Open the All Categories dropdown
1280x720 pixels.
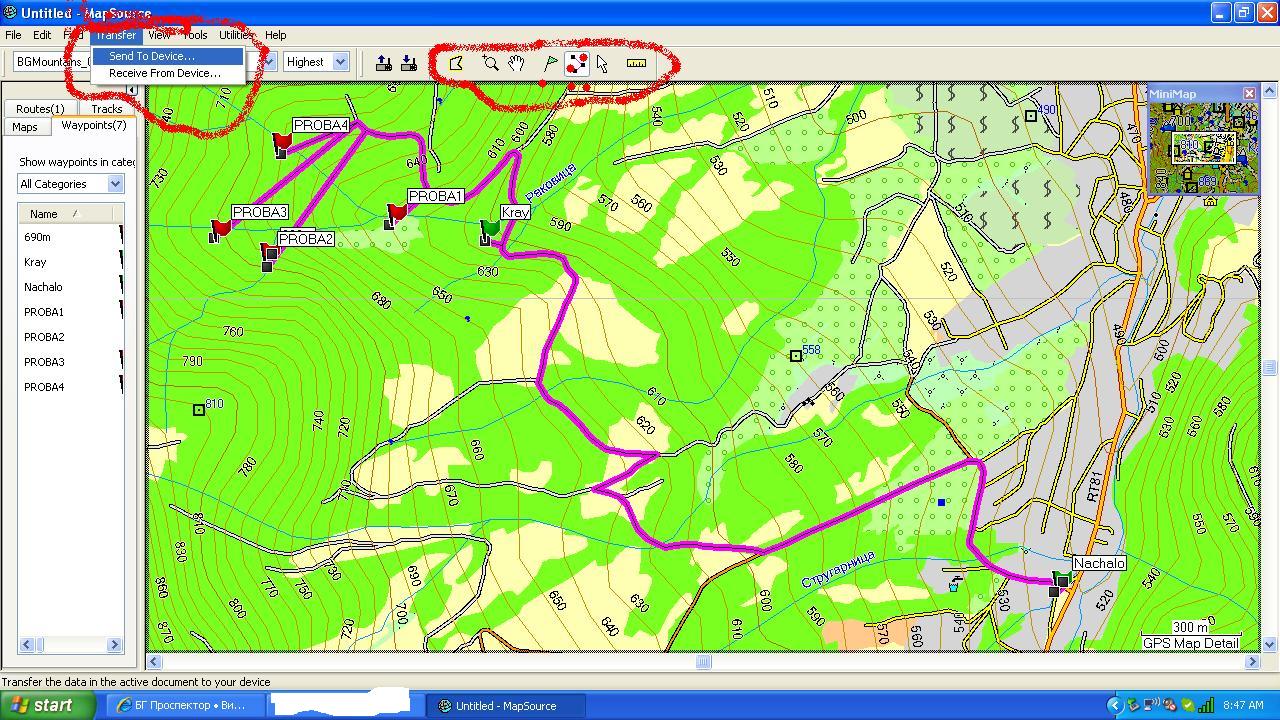(115, 184)
